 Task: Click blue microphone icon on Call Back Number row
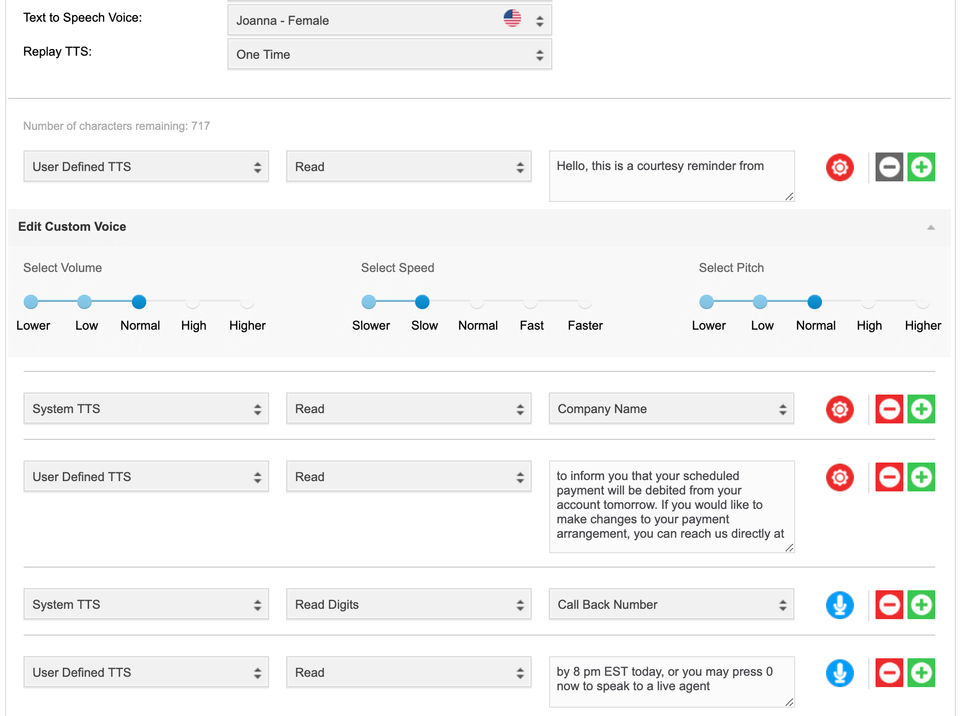click(840, 605)
